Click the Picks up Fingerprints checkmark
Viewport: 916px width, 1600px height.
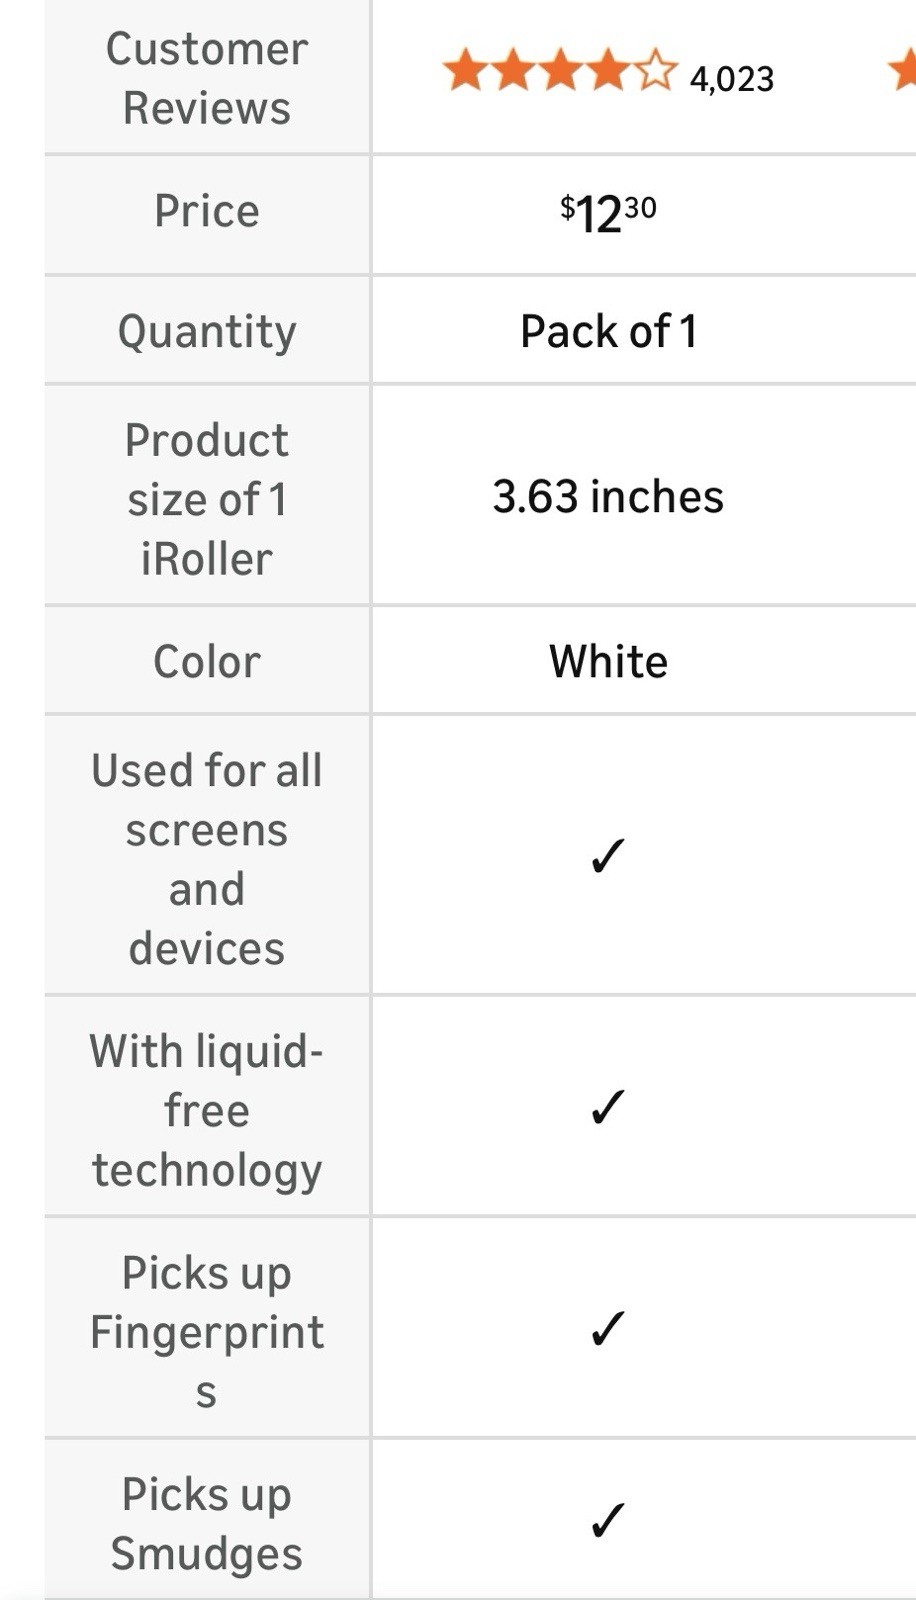tap(607, 1329)
